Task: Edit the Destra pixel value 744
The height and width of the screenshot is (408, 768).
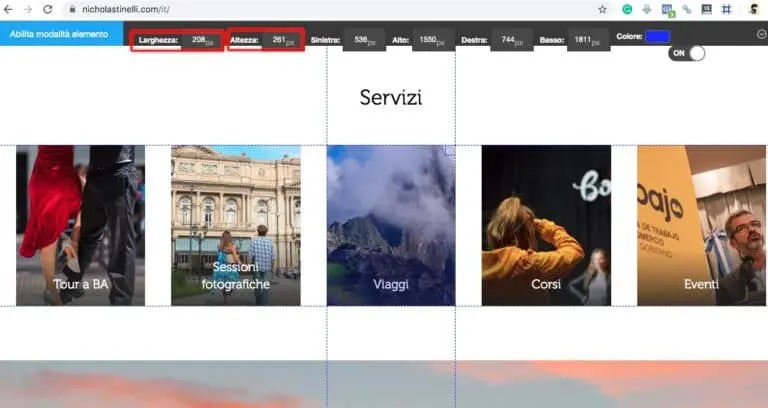Action: [512, 40]
